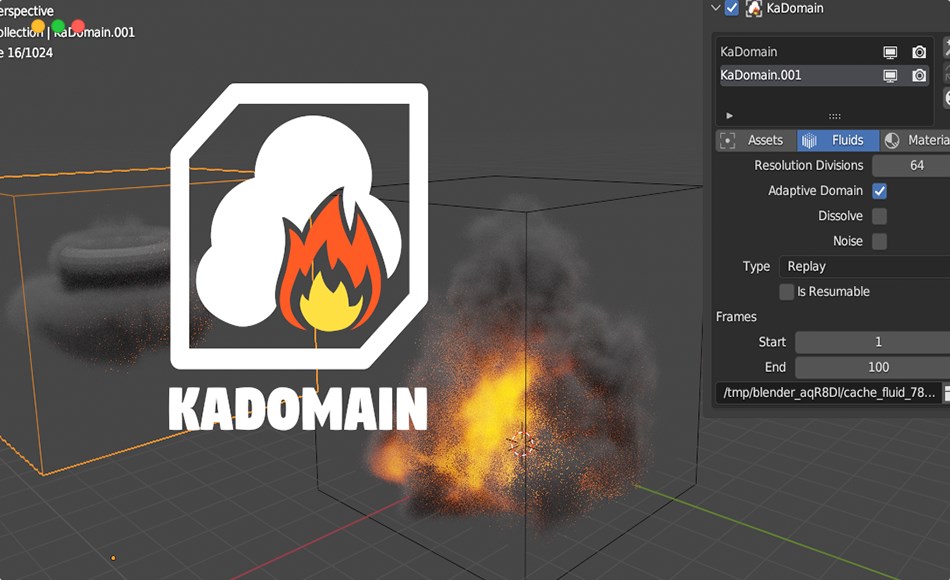Click the red dot indicator at top left
This screenshot has height=580, width=950.
pos(77,26)
